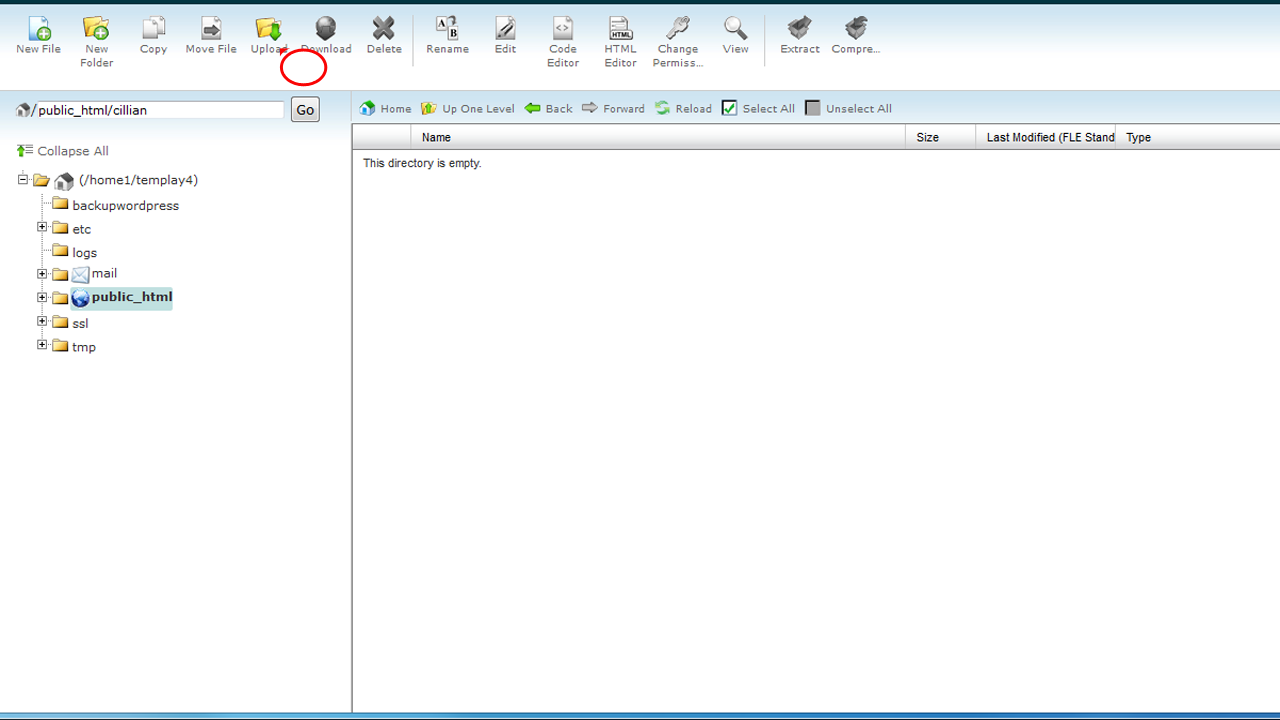Viewport: 1280px width, 720px height.
Task: Launch the HTML Editor
Action: point(620,28)
